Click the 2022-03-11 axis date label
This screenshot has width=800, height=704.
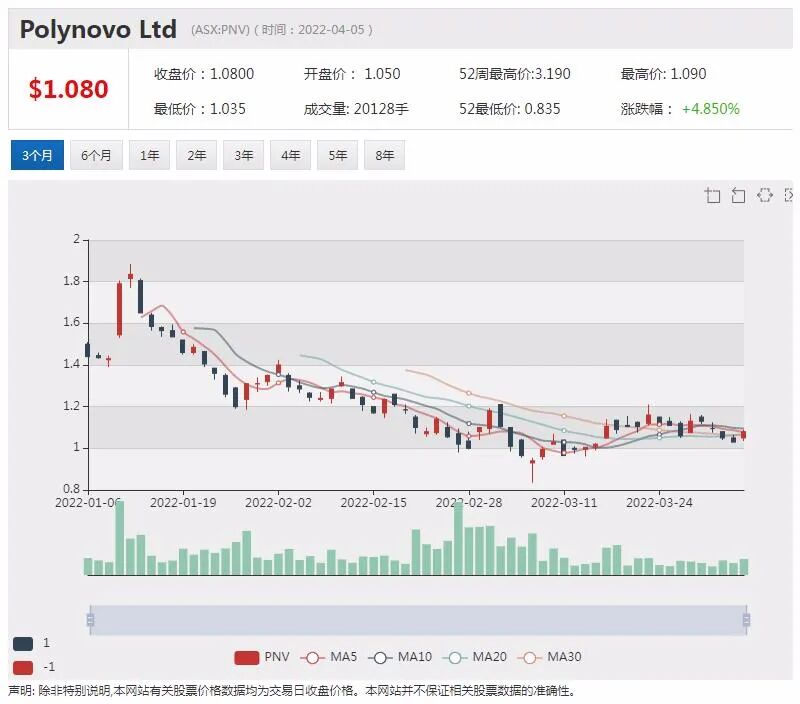[x=564, y=502]
